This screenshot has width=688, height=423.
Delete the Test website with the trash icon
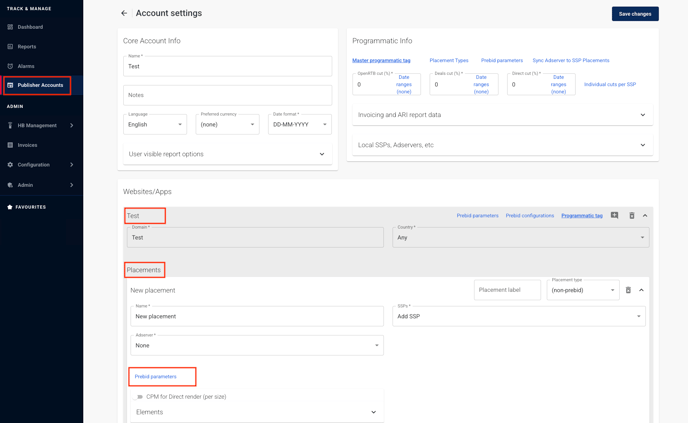(632, 215)
